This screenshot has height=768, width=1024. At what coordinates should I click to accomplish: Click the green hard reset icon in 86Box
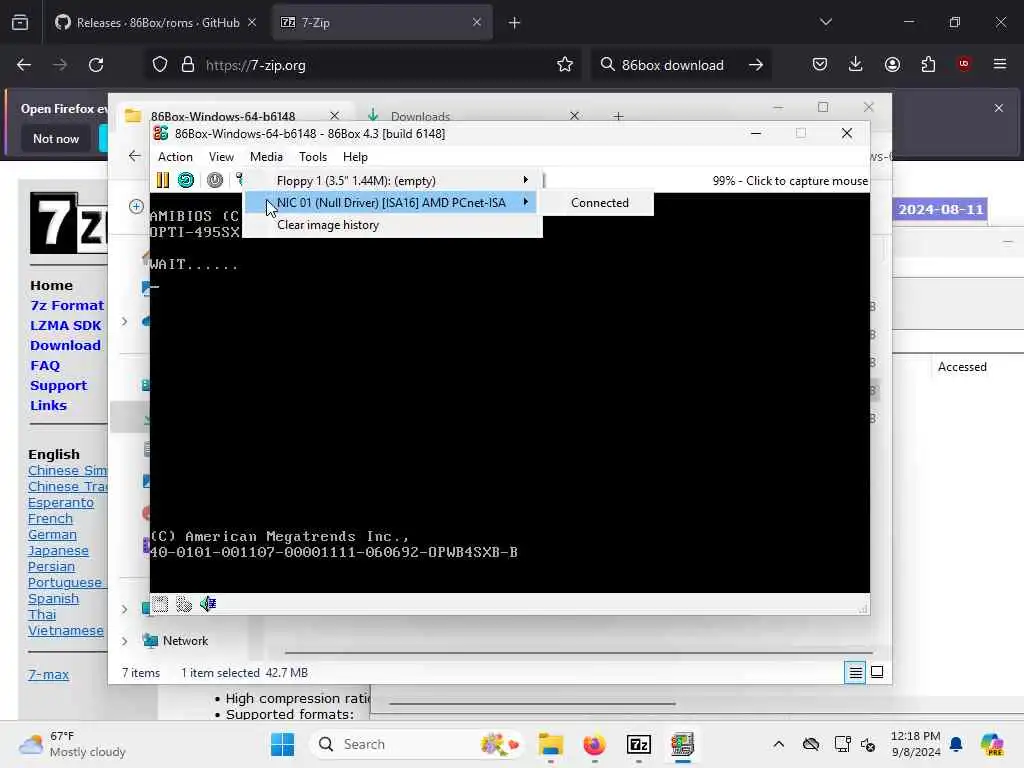point(186,180)
